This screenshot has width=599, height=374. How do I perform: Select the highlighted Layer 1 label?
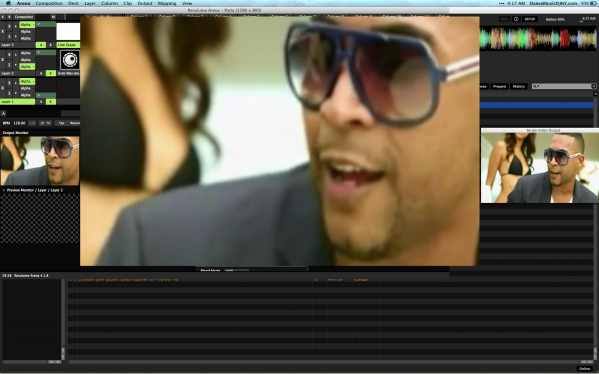click(18, 102)
